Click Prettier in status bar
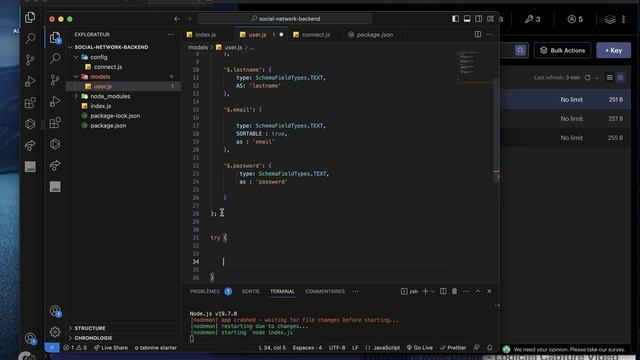The width and height of the screenshot is (640, 360). coord(453,348)
